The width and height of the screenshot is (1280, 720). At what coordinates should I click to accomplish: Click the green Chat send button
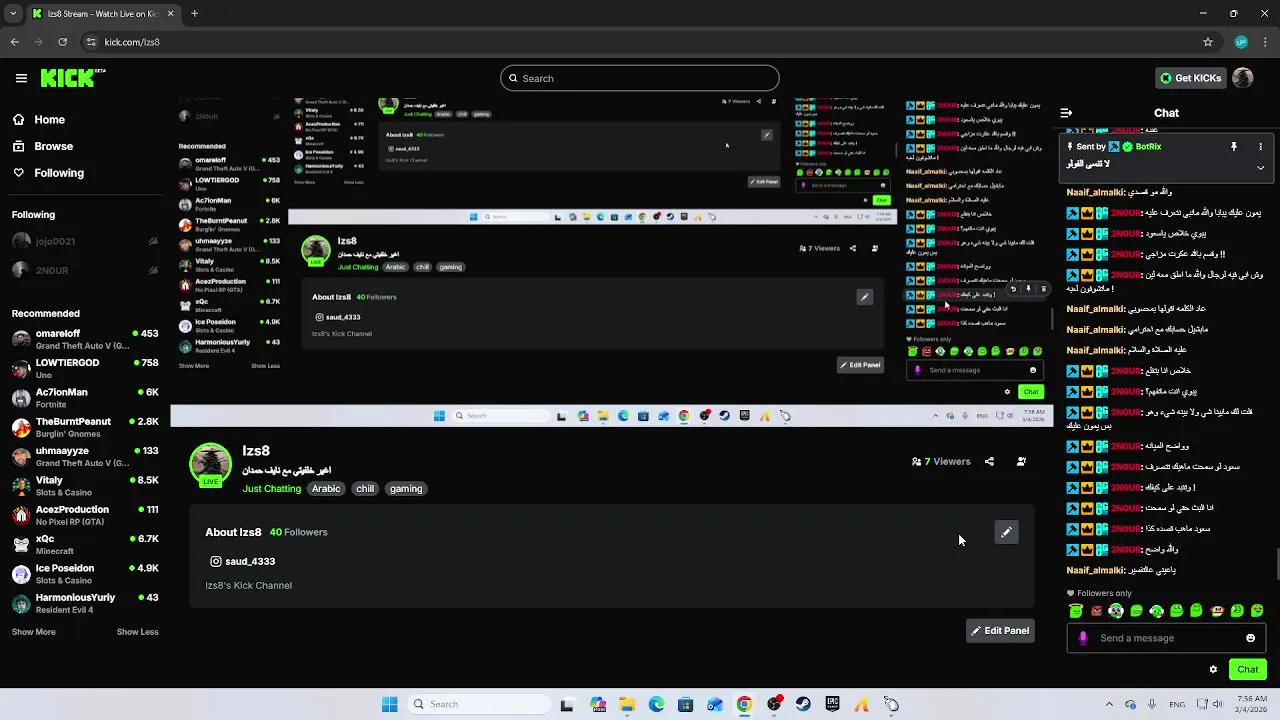click(1248, 669)
